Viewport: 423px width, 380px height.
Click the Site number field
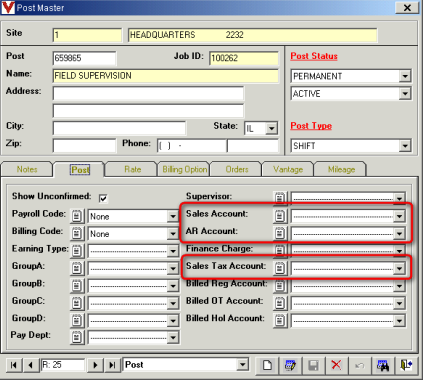coord(87,35)
